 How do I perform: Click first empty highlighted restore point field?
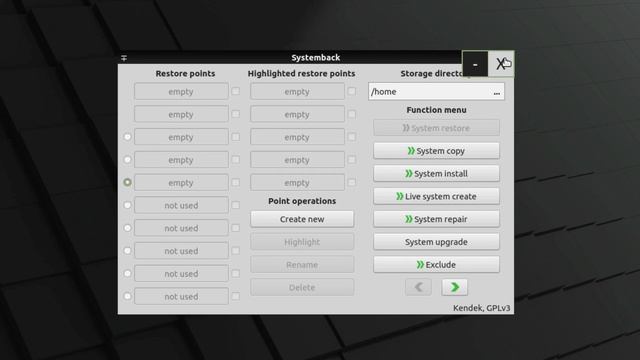tap(297, 92)
